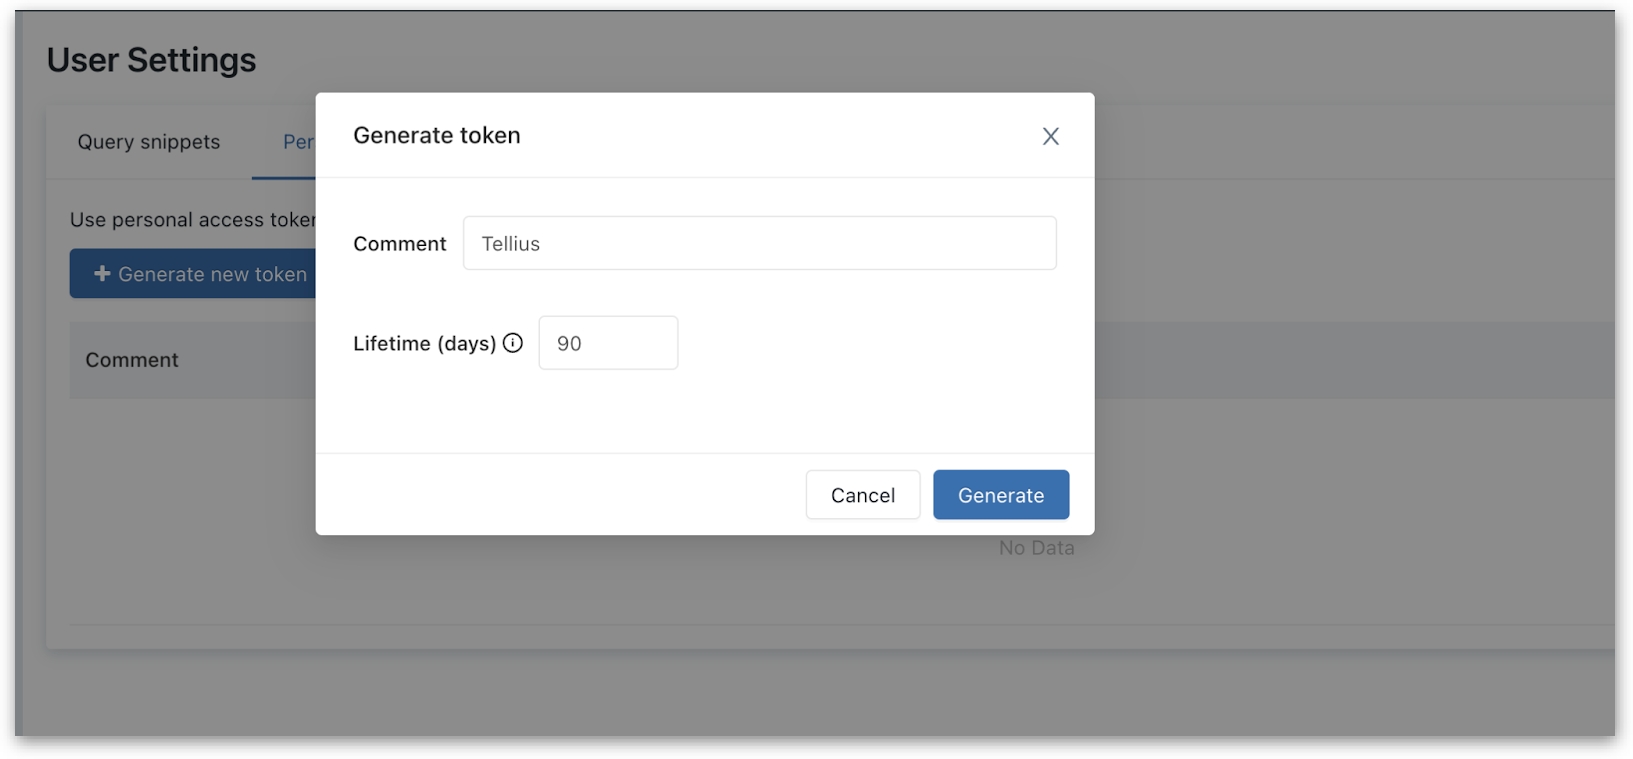The image size is (1633, 759).
Task: Click the blue Generate button
Action: tap(1000, 495)
